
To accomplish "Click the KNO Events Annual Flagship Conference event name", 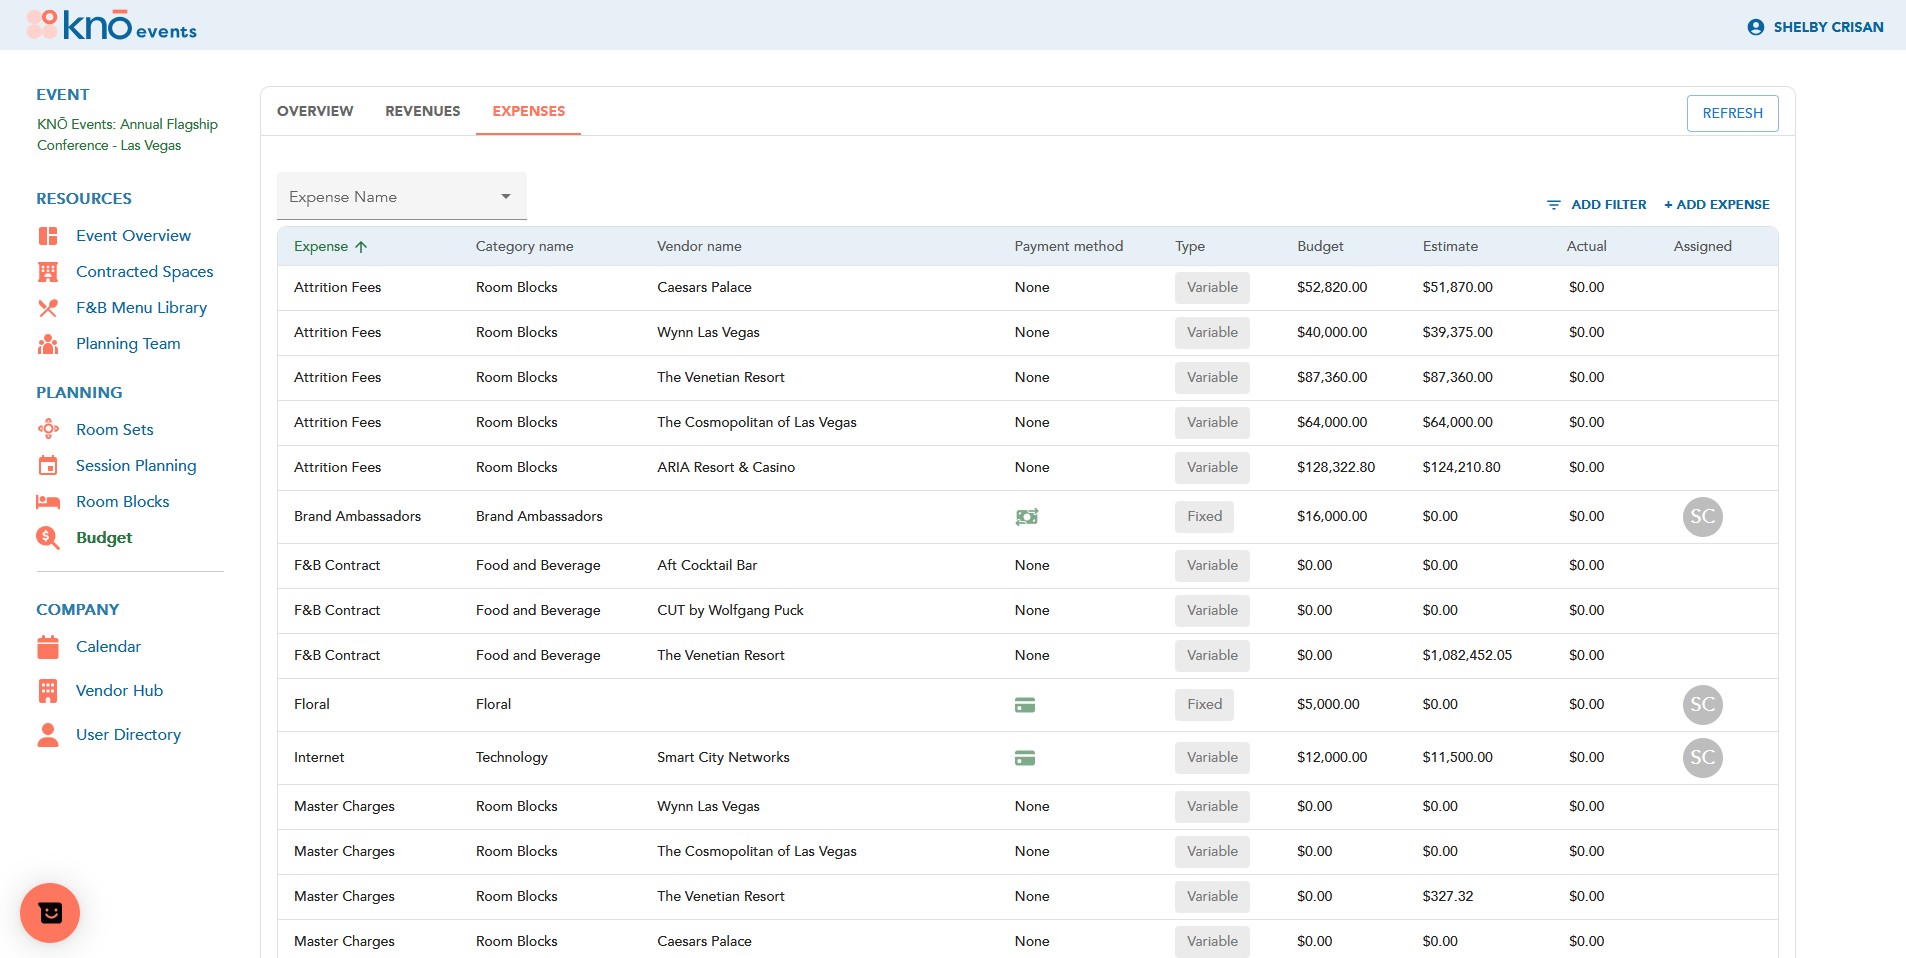I will pyautogui.click(x=127, y=135).
